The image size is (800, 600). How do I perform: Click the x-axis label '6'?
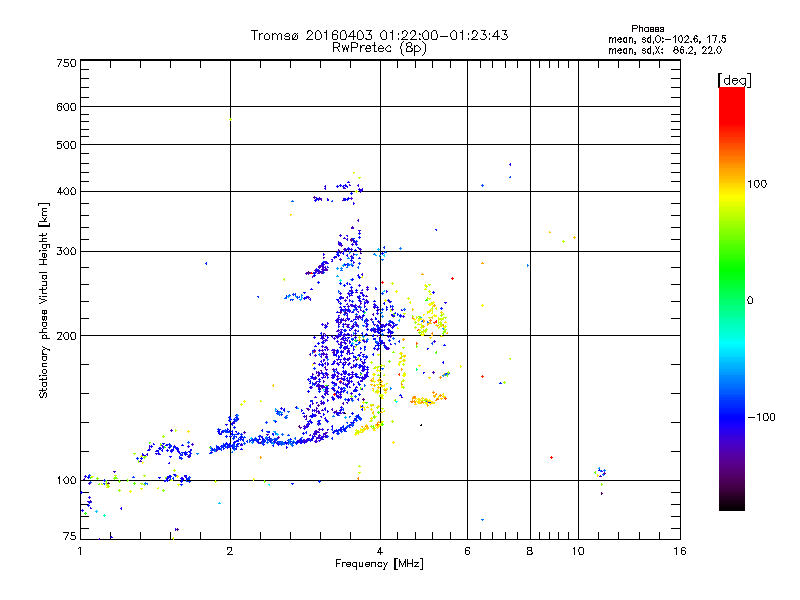[467, 551]
